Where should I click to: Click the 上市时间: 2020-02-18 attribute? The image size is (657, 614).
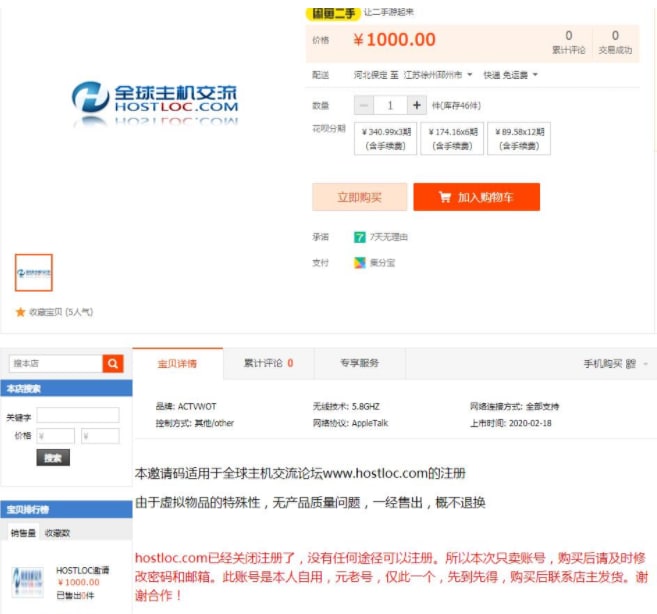[510, 423]
